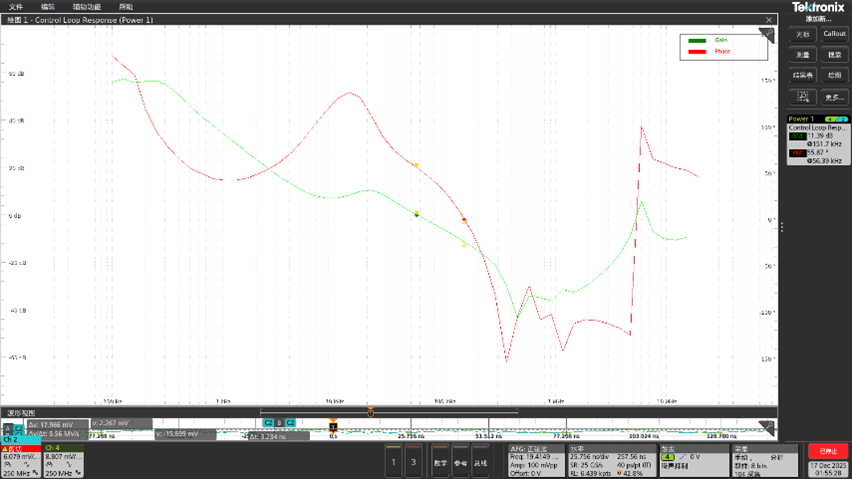Open the 采集 (Acquisition) settings badge
Screen dimensions: 852x479
765,461
